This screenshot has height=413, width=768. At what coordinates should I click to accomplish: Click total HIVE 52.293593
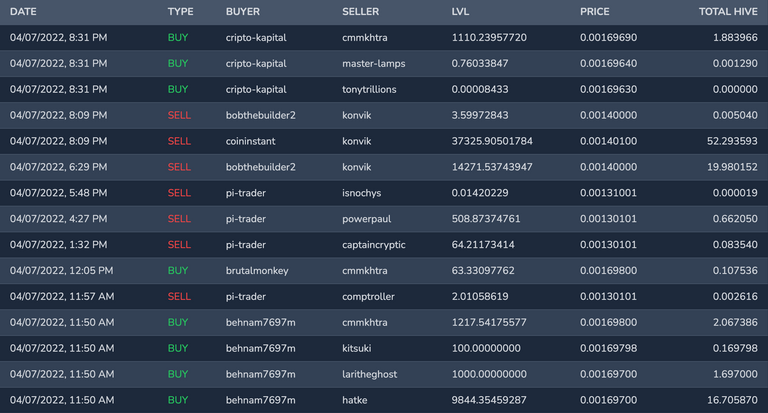732,142
